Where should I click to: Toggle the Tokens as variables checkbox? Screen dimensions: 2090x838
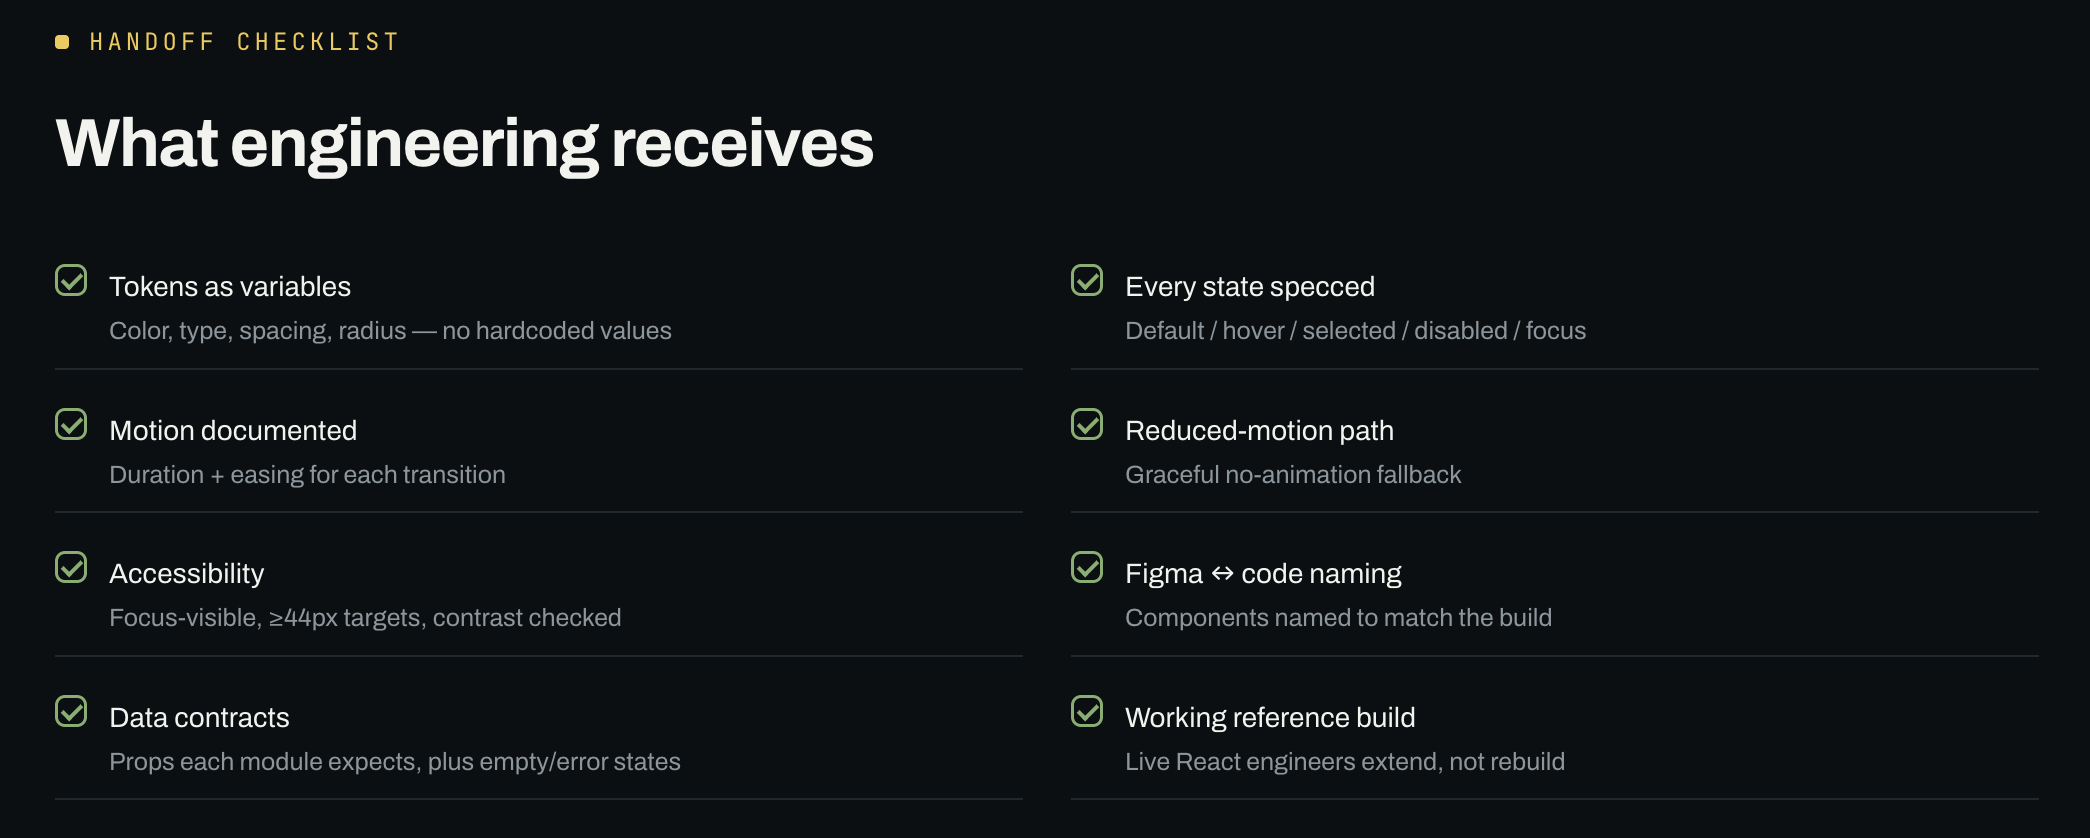[71, 280]
